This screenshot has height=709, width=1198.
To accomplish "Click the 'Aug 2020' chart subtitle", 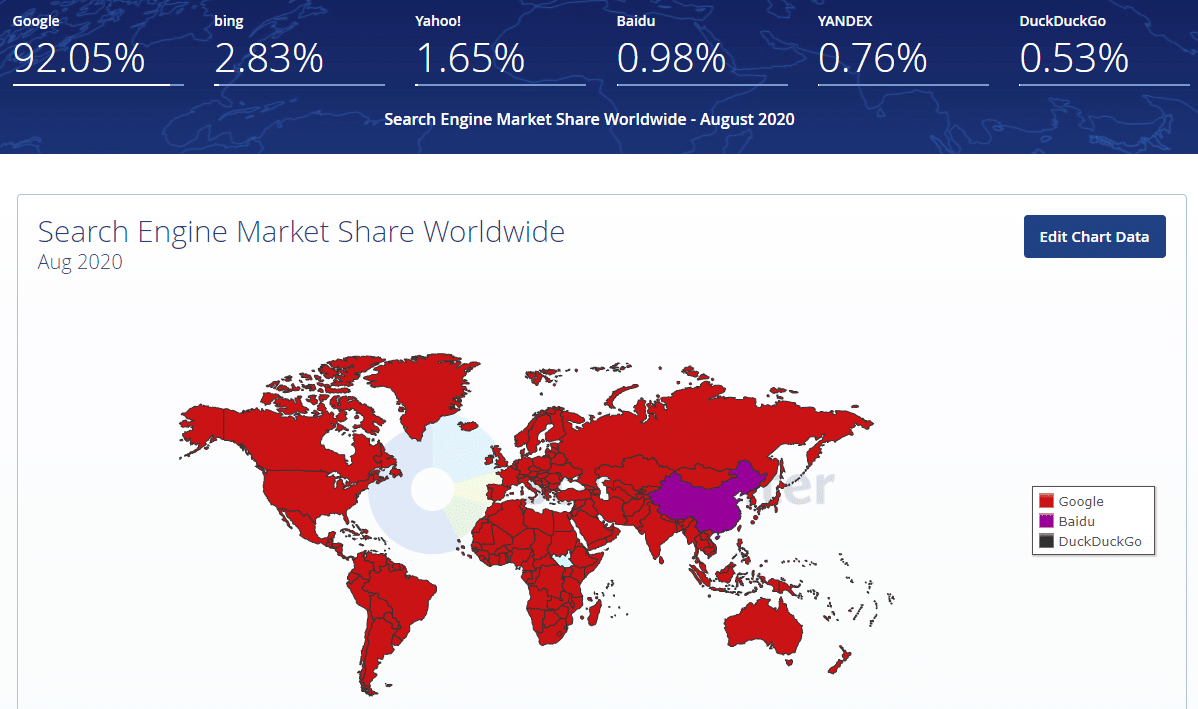I will pos(80,262).
